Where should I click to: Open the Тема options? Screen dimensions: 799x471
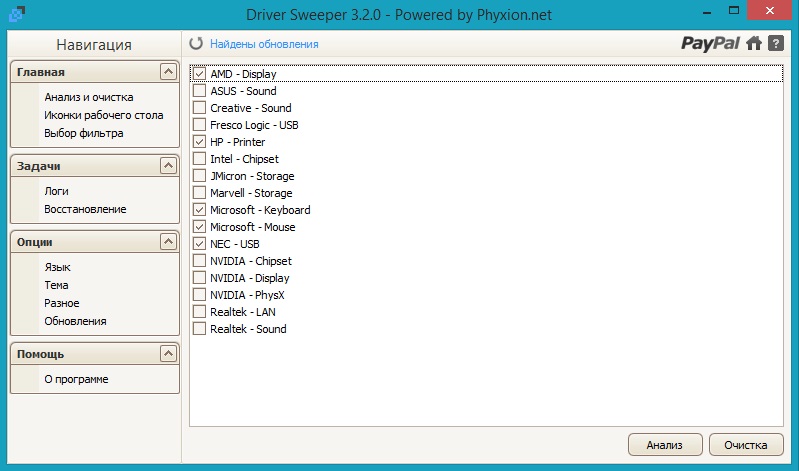56,285
